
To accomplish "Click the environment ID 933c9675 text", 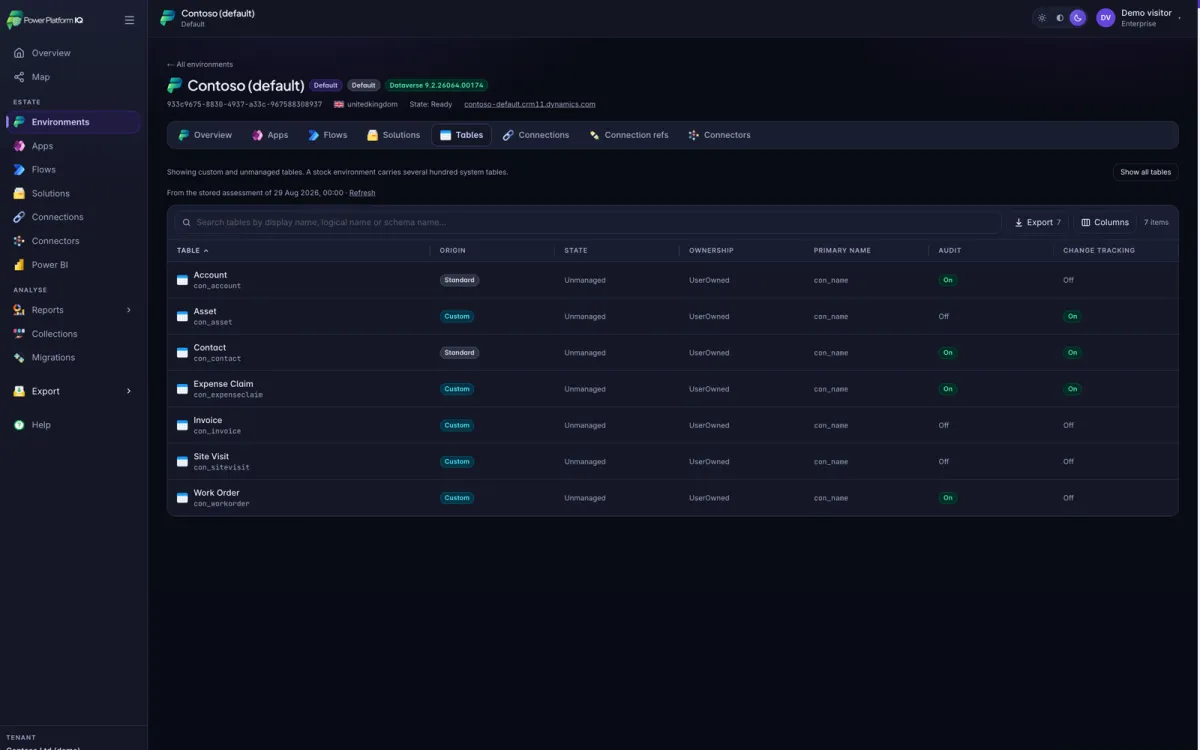I will tap(245, 104).
